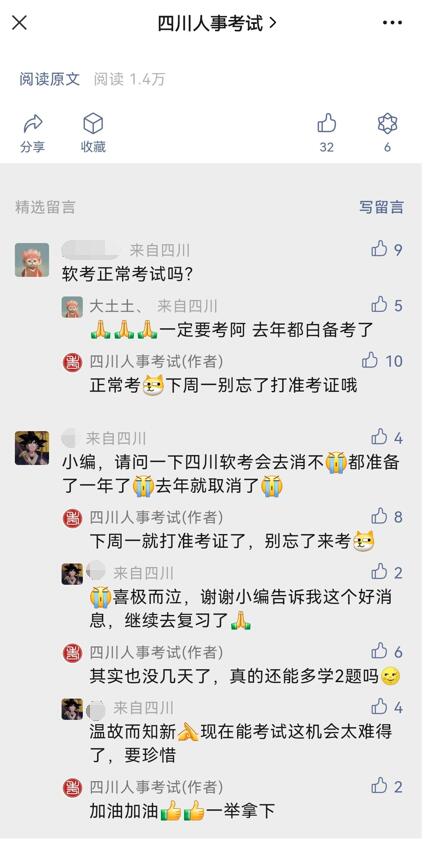Open the 四川人事考试 account page chevron
Screen dimensions: 433x843
click(x=272, y=23)
